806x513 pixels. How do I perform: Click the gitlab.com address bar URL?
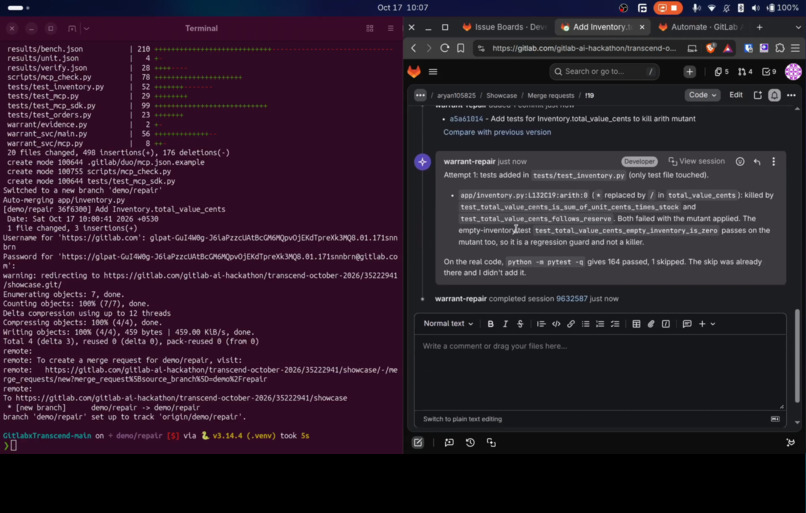pyautogui.click(x=584, y=48)
